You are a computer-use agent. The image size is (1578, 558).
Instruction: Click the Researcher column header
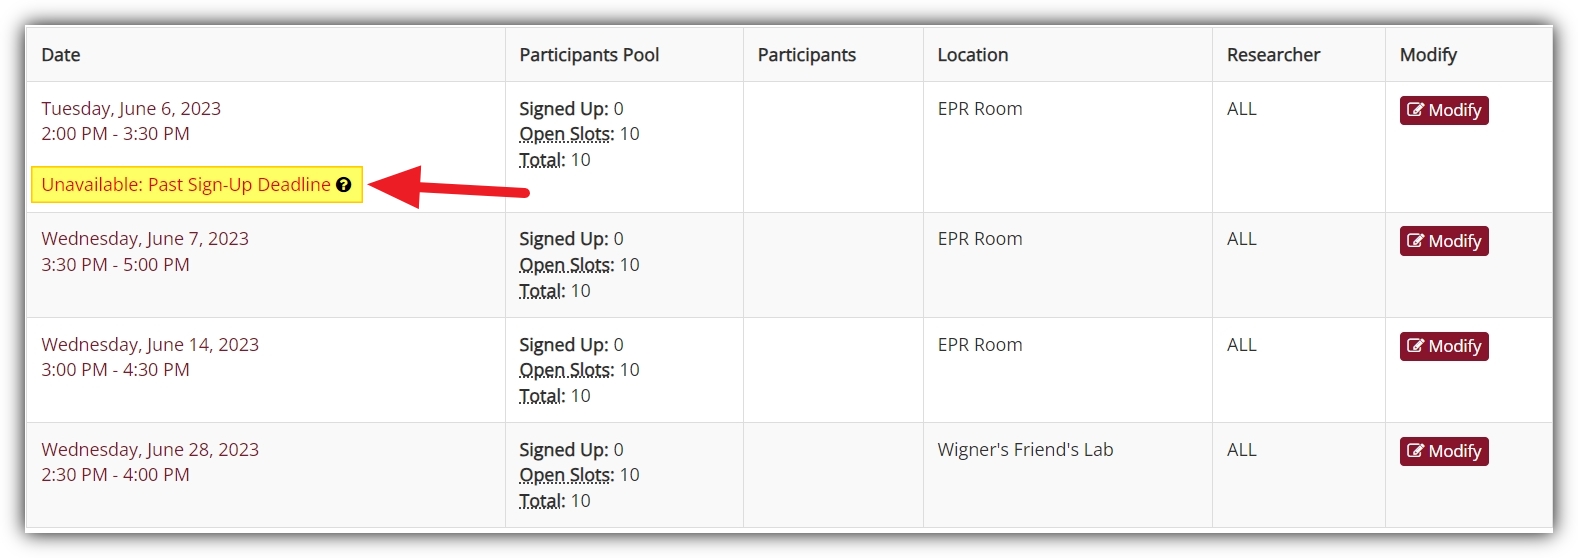pos(1273,55)
